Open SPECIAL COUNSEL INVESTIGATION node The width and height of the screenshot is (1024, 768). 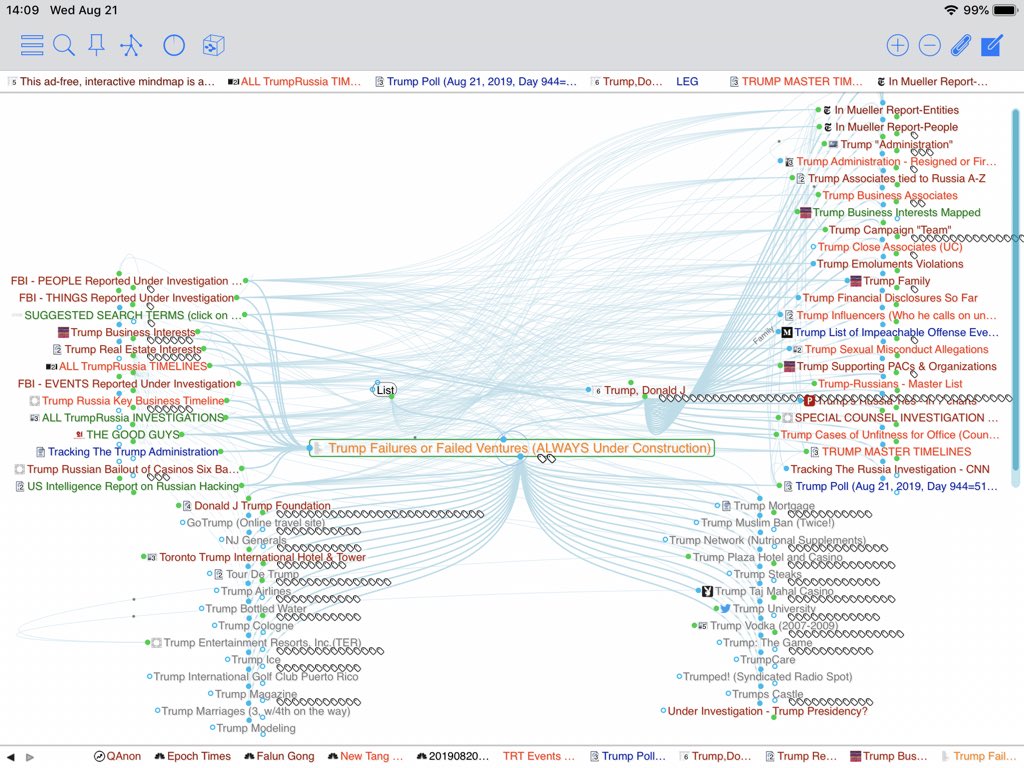click(x=890, y=418)
